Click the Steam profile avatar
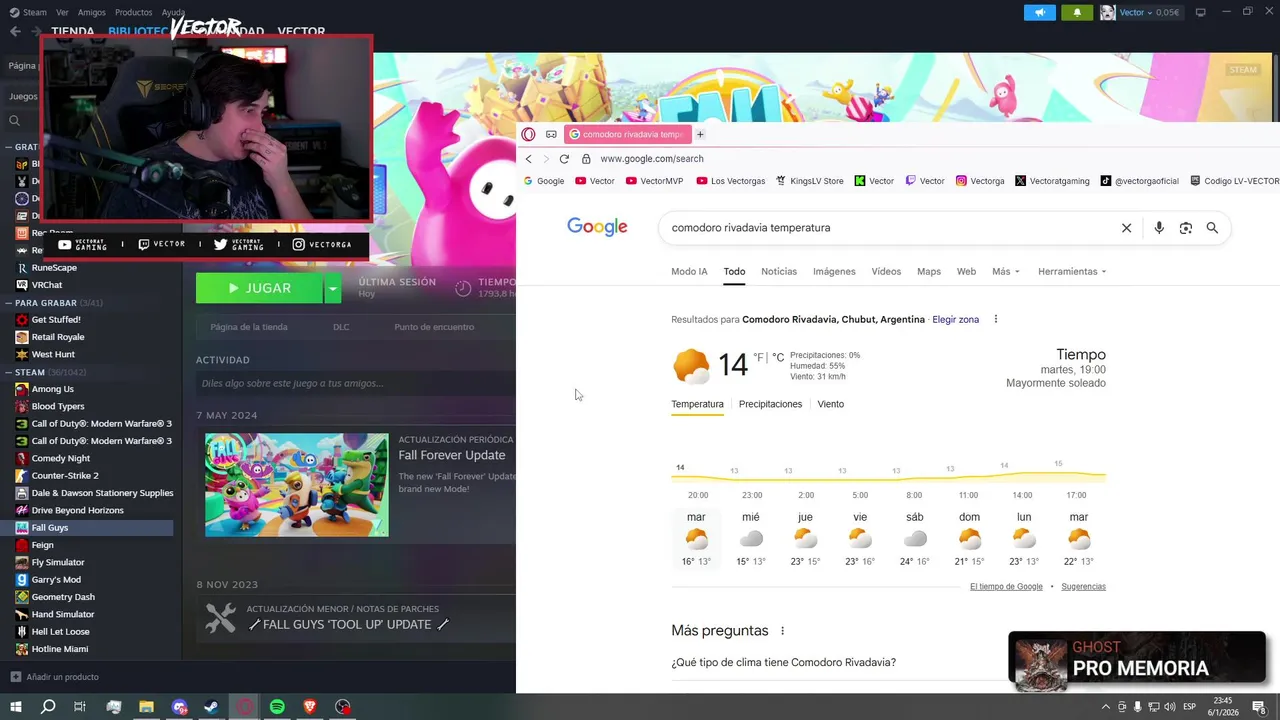Image resolution: width=1280 pixels, height=720 pixels. [1107, 13]
